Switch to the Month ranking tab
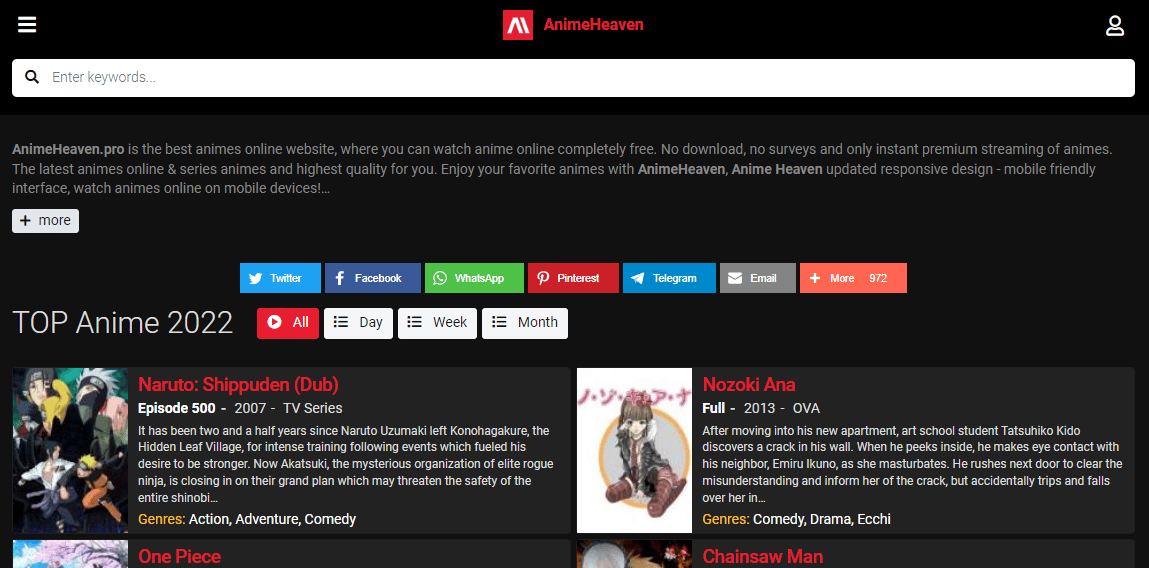1149x568 pixels. pos(525,322)
